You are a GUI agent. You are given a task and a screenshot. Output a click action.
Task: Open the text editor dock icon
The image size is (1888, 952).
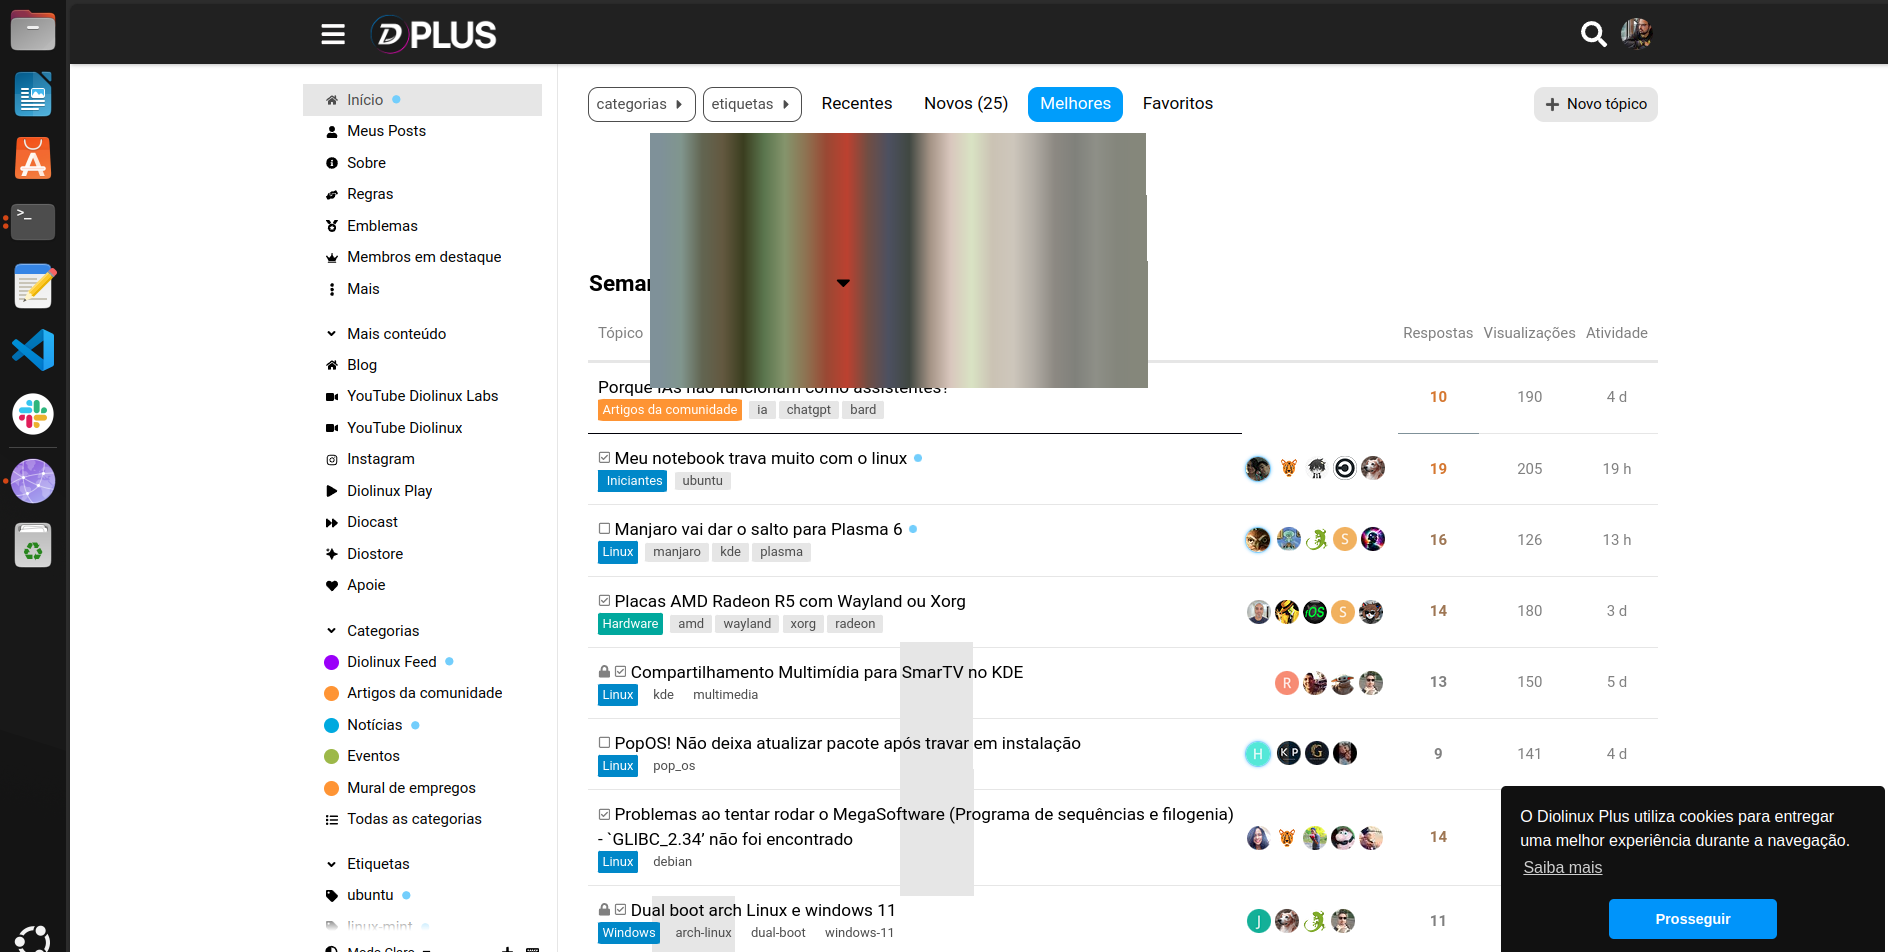(33, 286)
